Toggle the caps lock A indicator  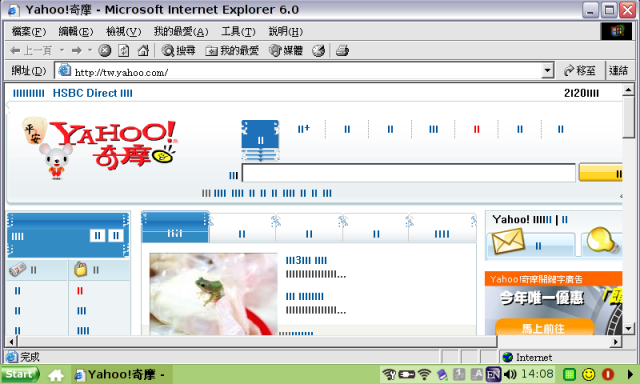(476, 374)
